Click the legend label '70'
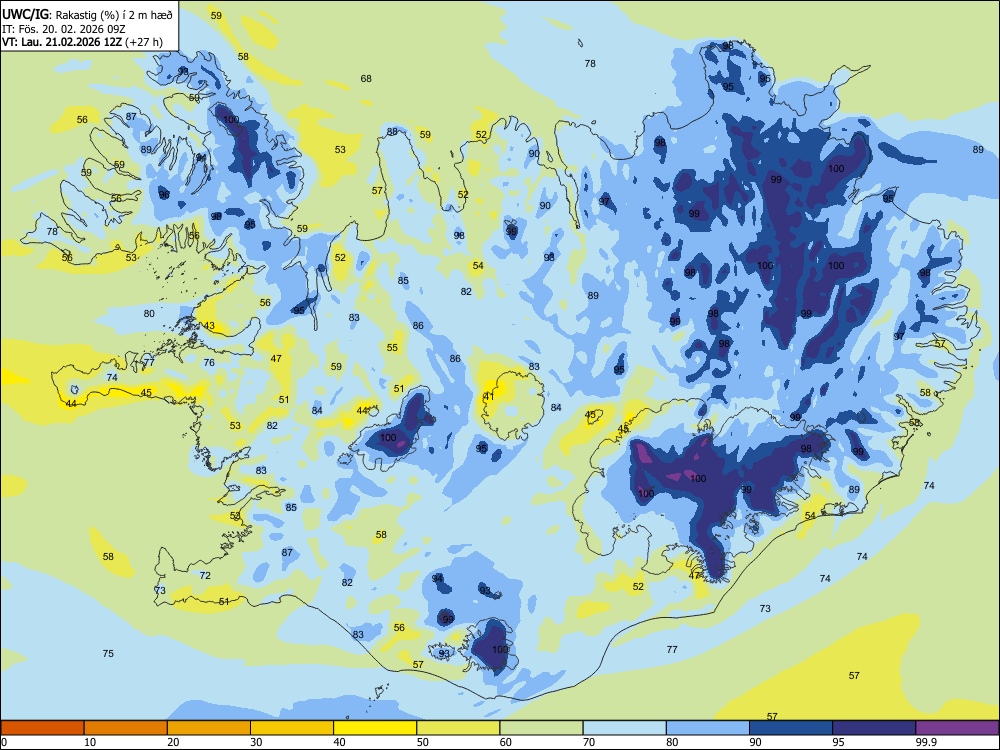1000x750 pixels. coord(589,742)
